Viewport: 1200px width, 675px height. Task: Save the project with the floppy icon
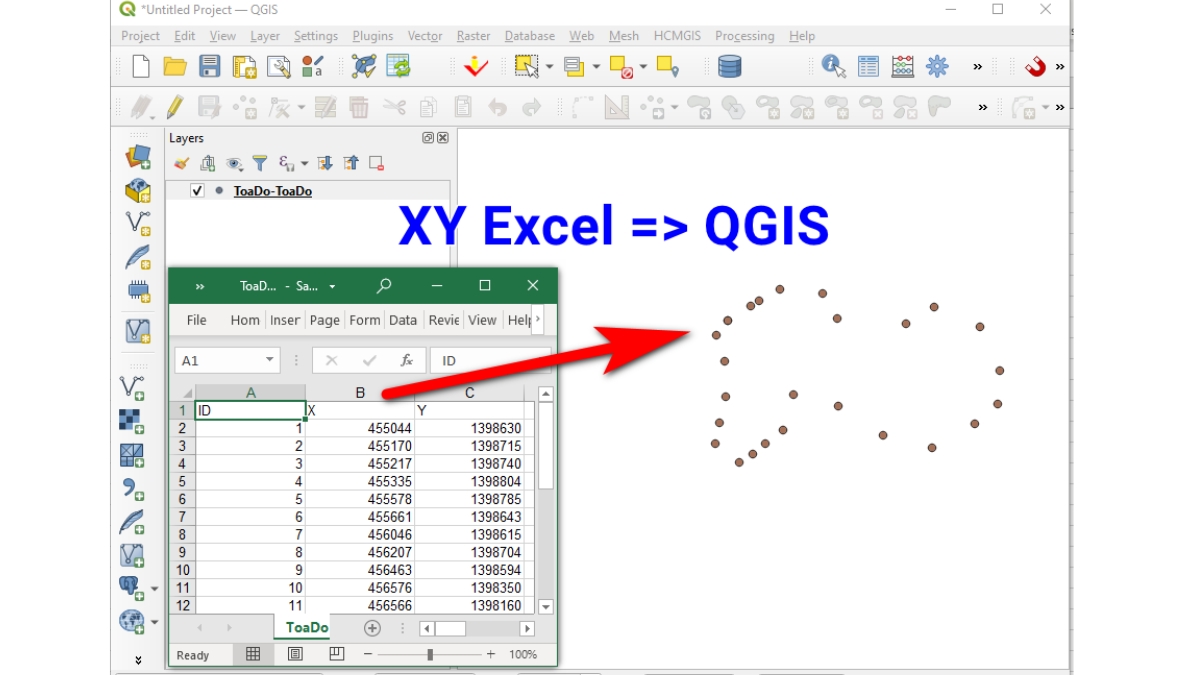point(209,67)
